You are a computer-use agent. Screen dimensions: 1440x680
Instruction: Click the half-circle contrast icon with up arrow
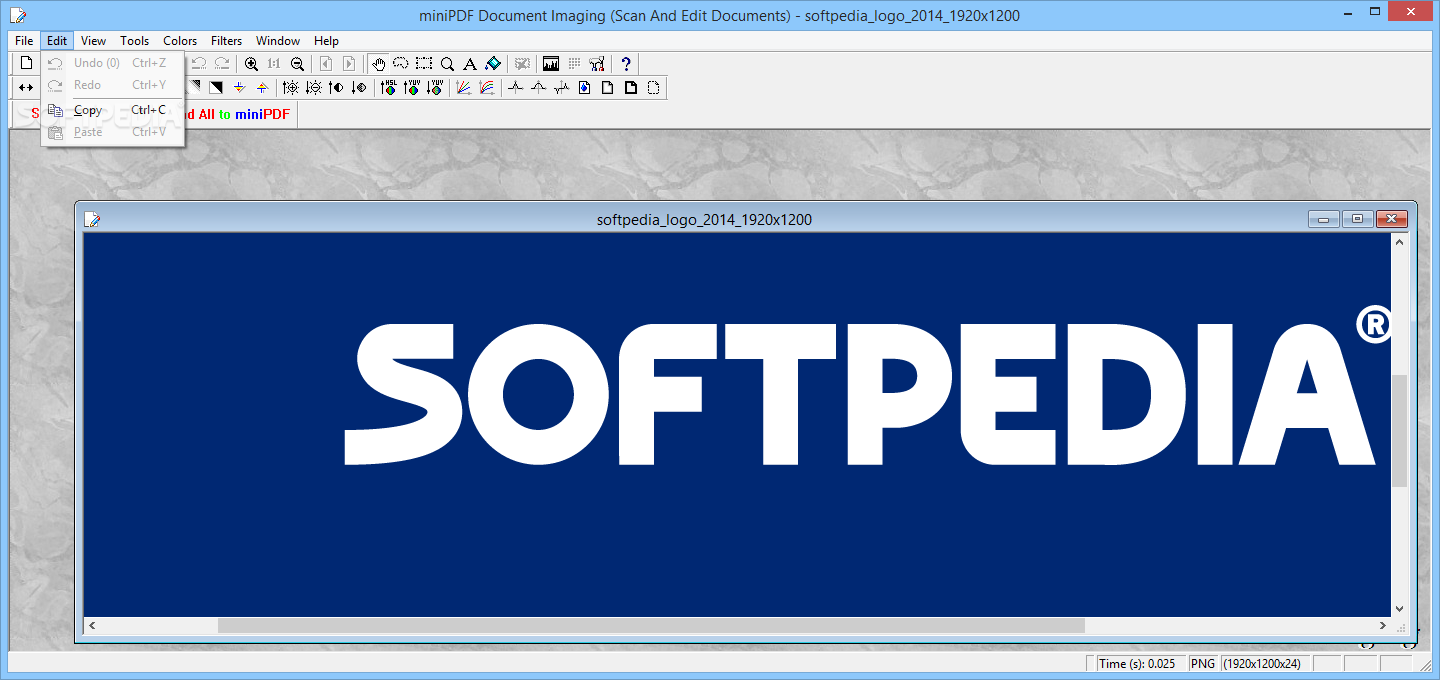tap(336, 88)
